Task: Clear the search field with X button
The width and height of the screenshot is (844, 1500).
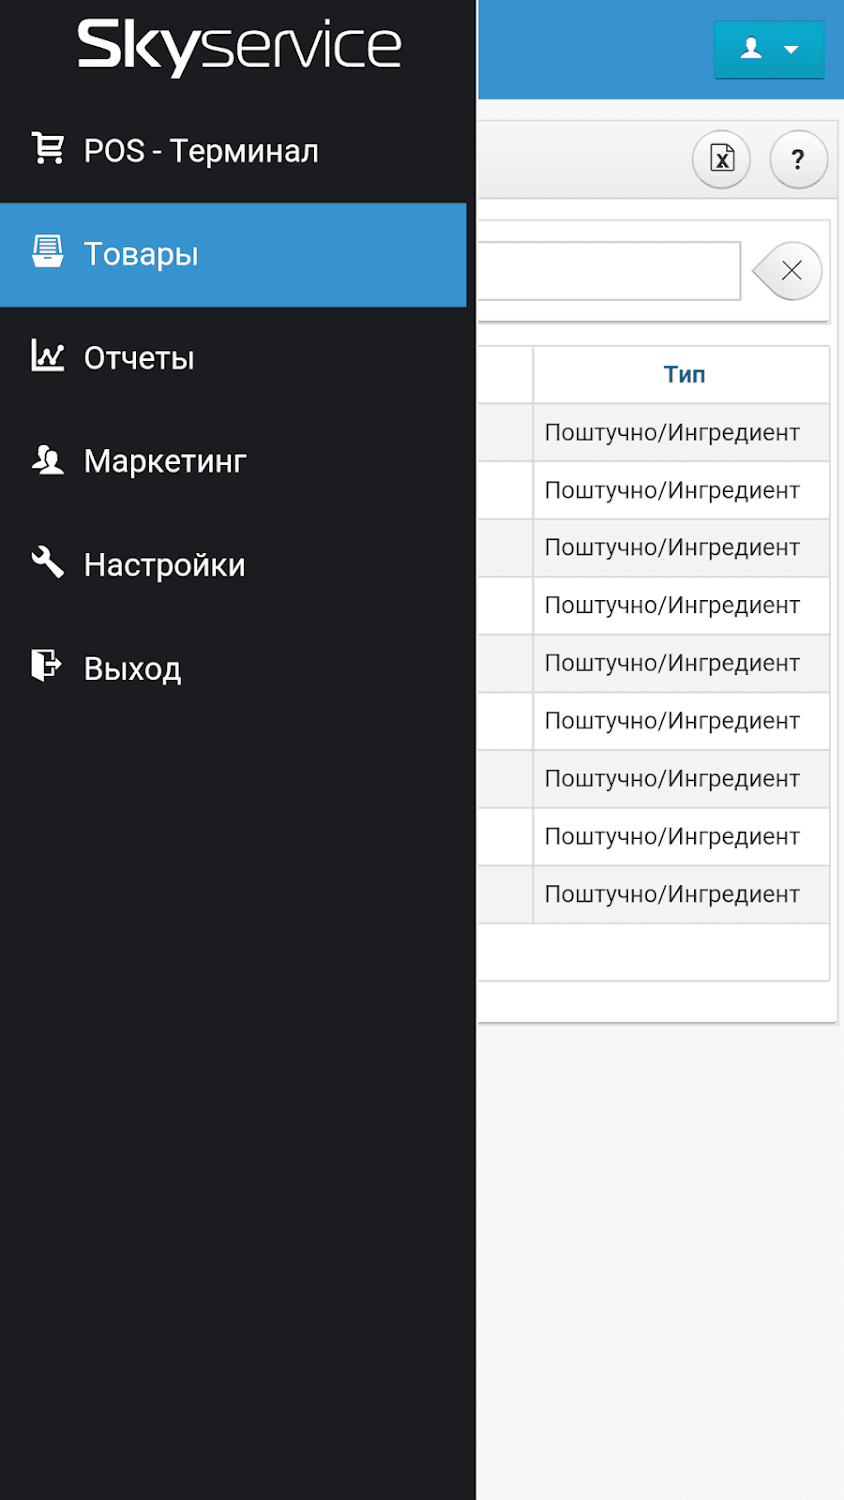Action: point(790,271)
